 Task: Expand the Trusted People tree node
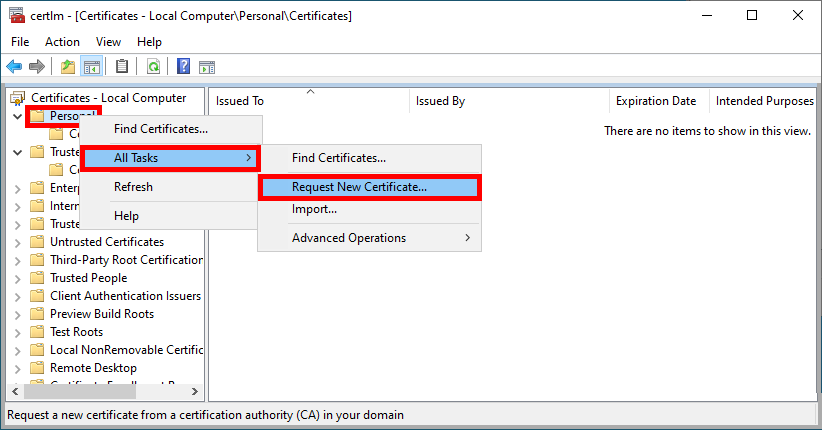click(x=18, y=278)
